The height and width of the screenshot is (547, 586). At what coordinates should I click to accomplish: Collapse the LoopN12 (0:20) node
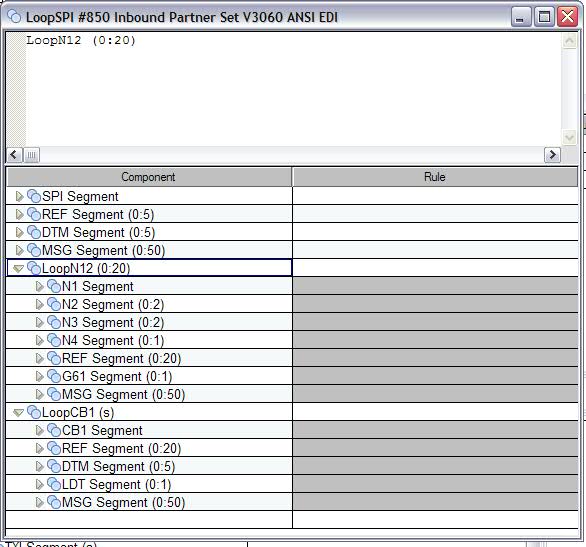[18, 268]
